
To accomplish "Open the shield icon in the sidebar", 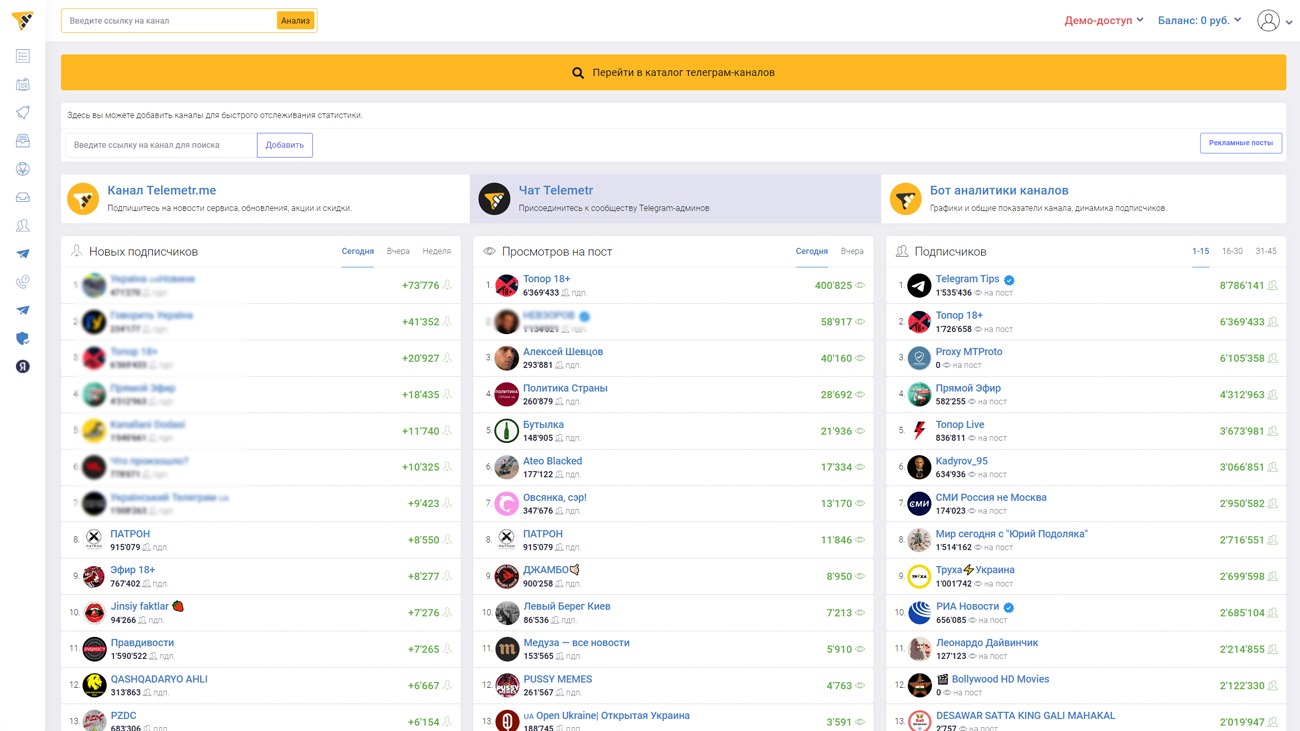I will 22,338.
